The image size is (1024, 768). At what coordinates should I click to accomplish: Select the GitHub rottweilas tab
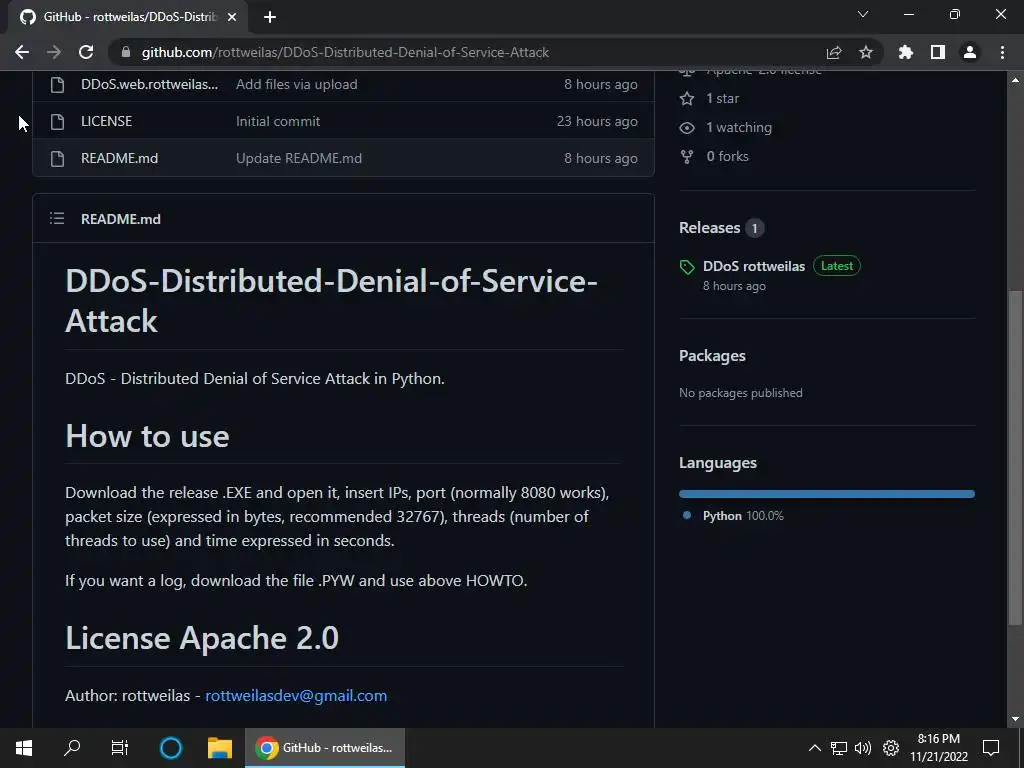pos(129,17)
